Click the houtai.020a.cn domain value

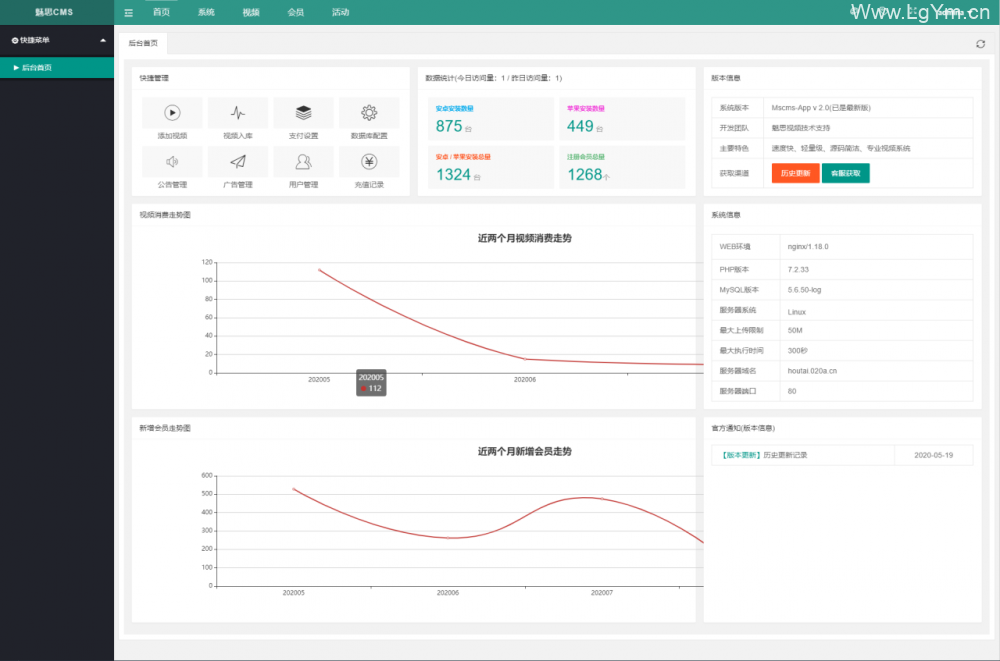812,371
